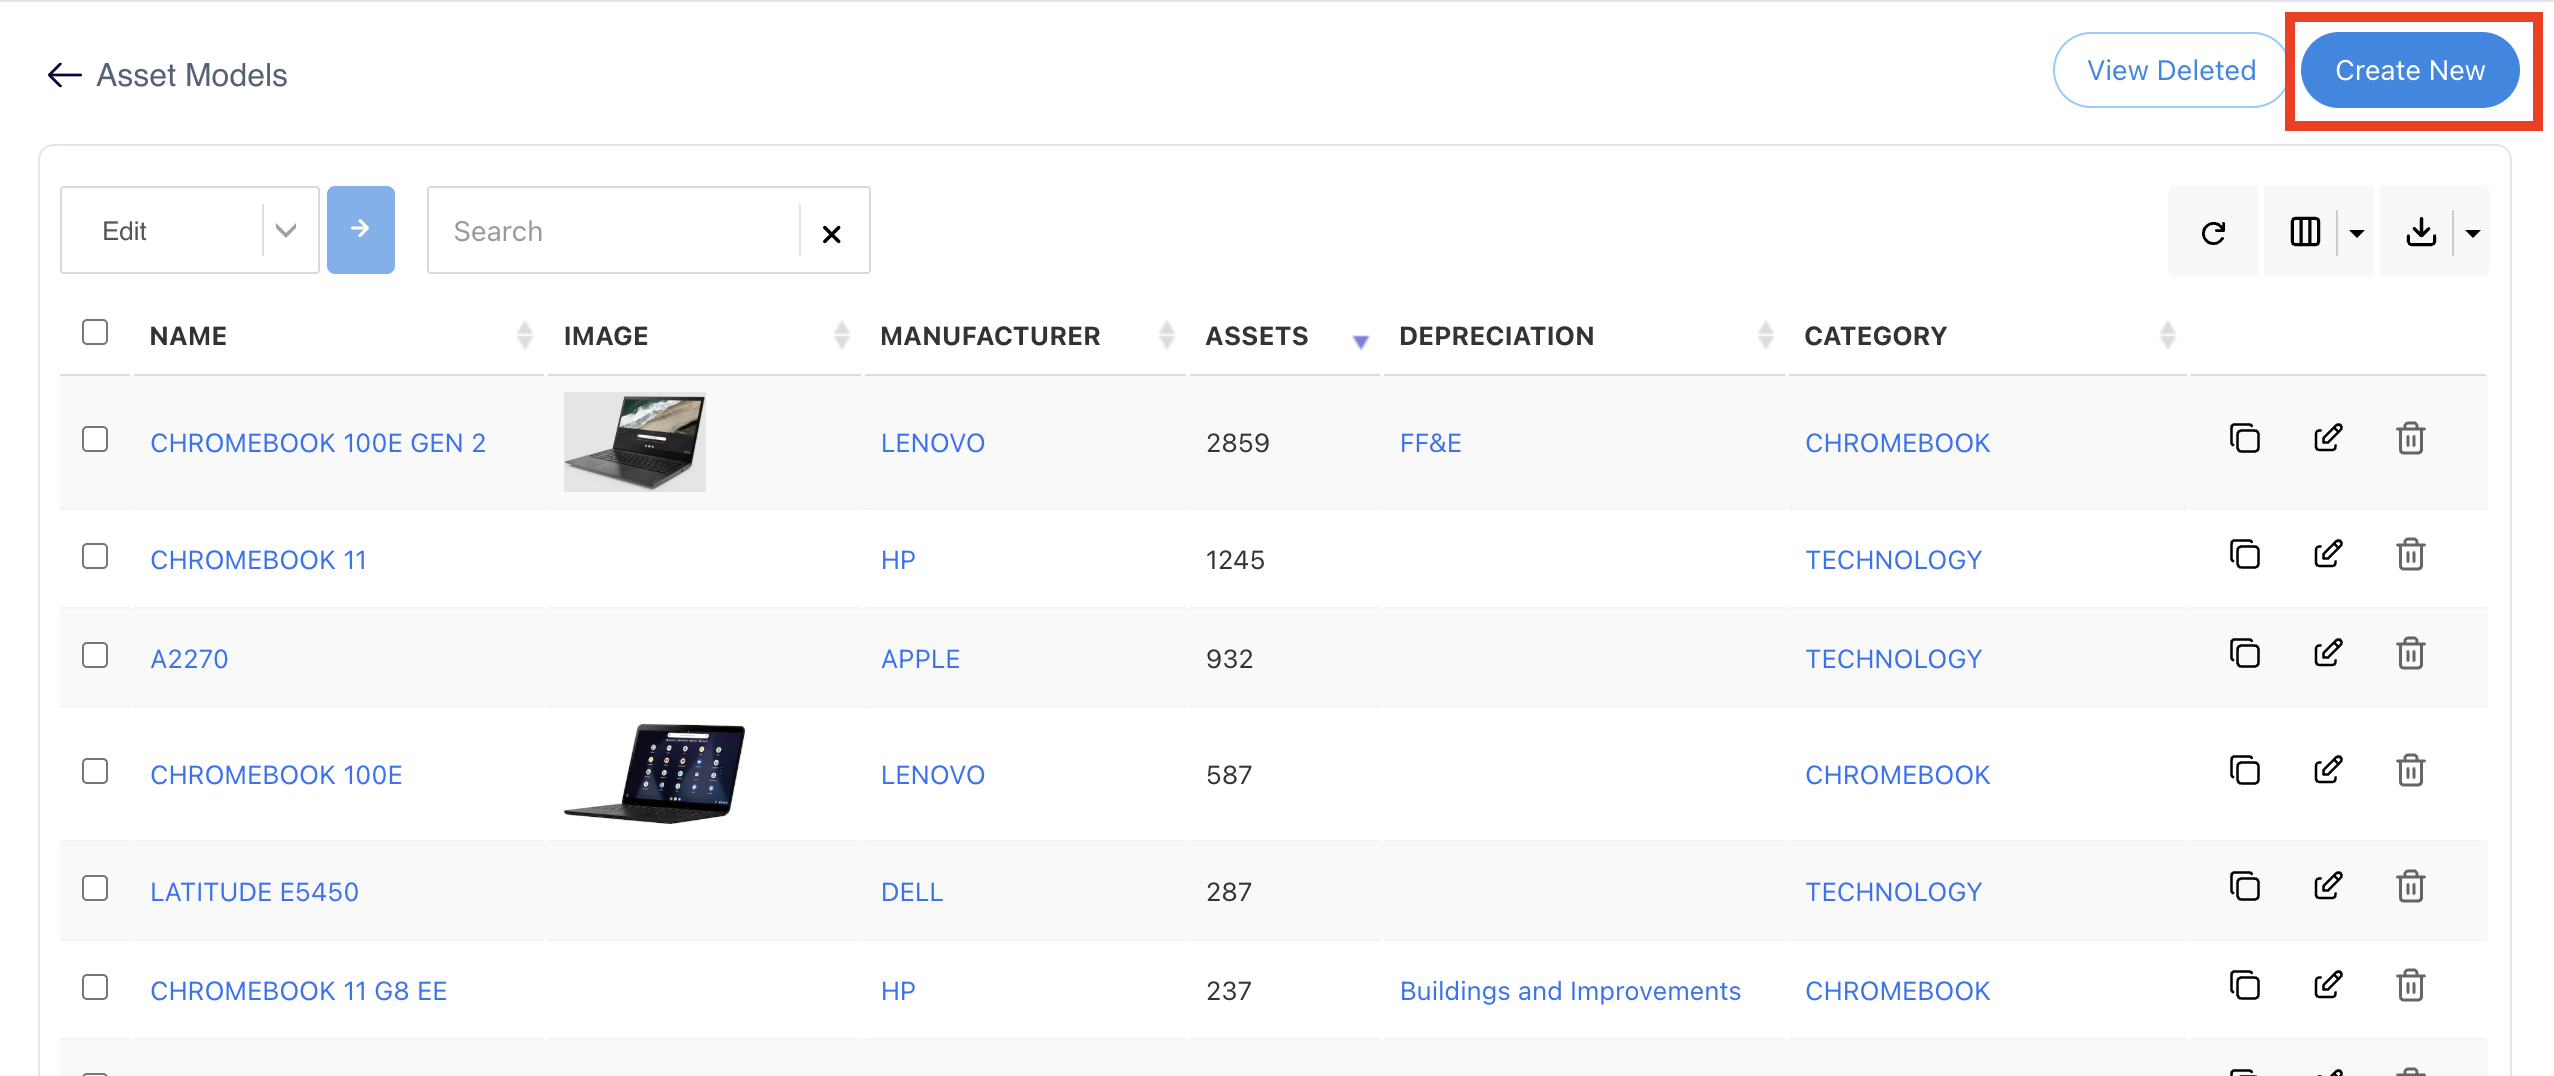Click the back arrow beside Asset Models
Screen dimensions: 2554x1076
pos(64,75)
